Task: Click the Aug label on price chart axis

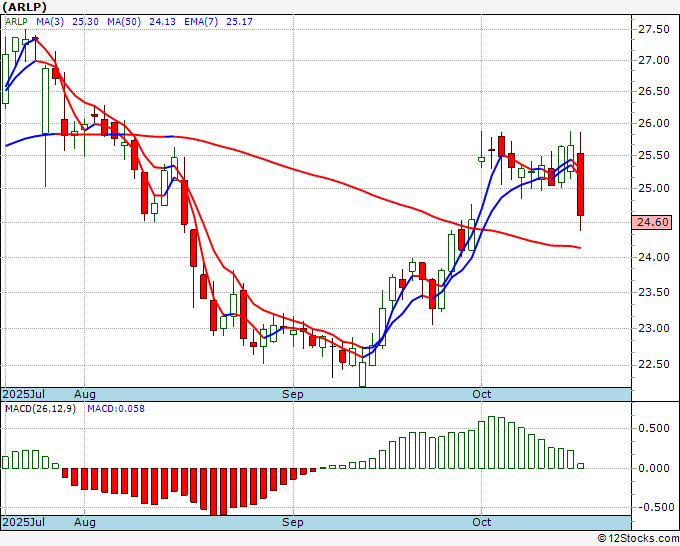Action: (85, 394)
